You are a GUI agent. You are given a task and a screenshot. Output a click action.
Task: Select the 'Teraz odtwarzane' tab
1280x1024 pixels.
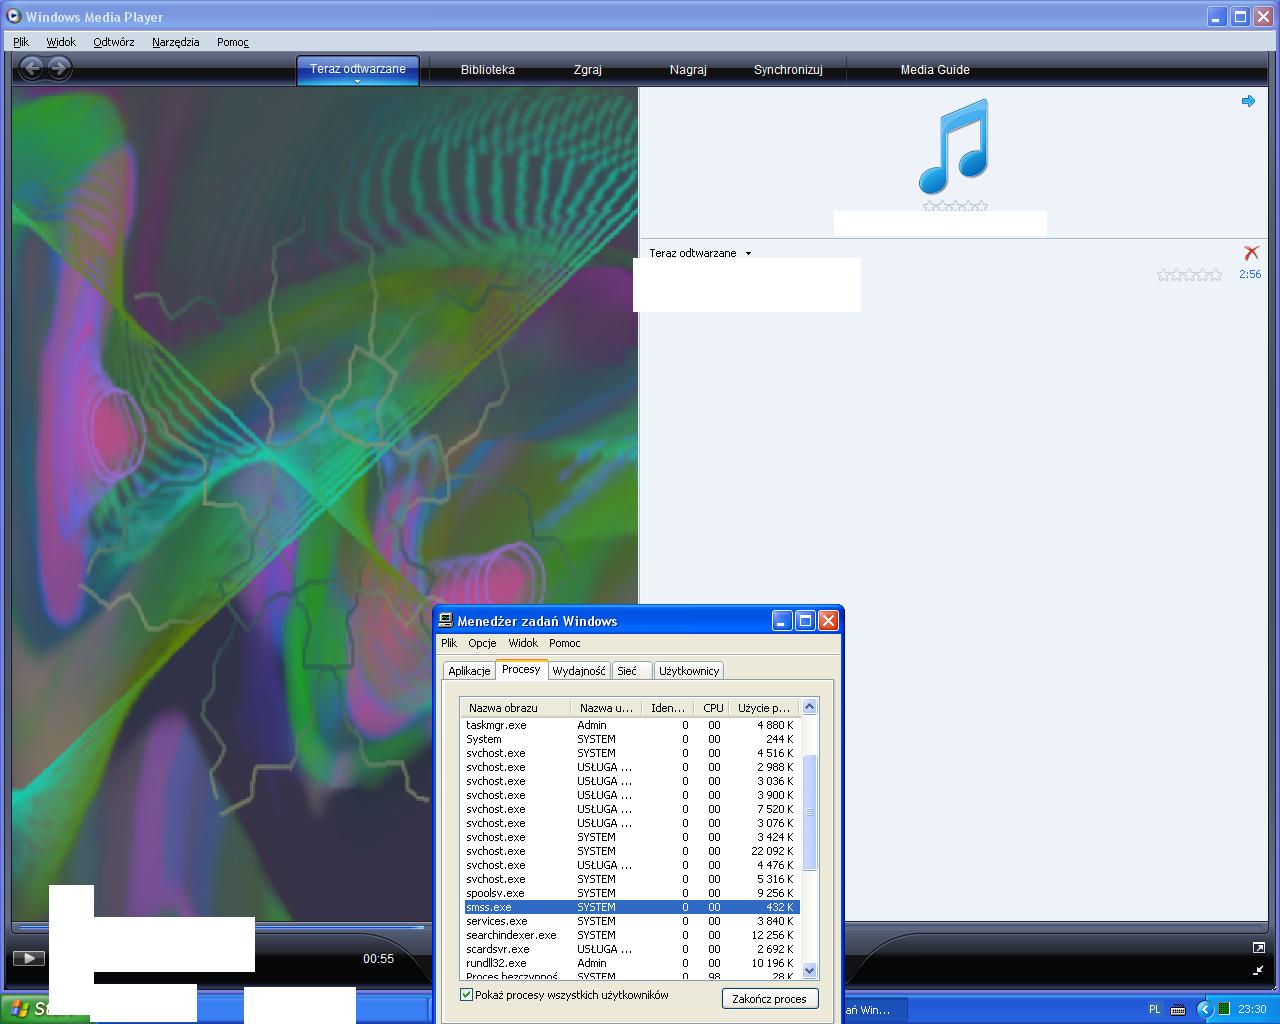tap(358, 69)
